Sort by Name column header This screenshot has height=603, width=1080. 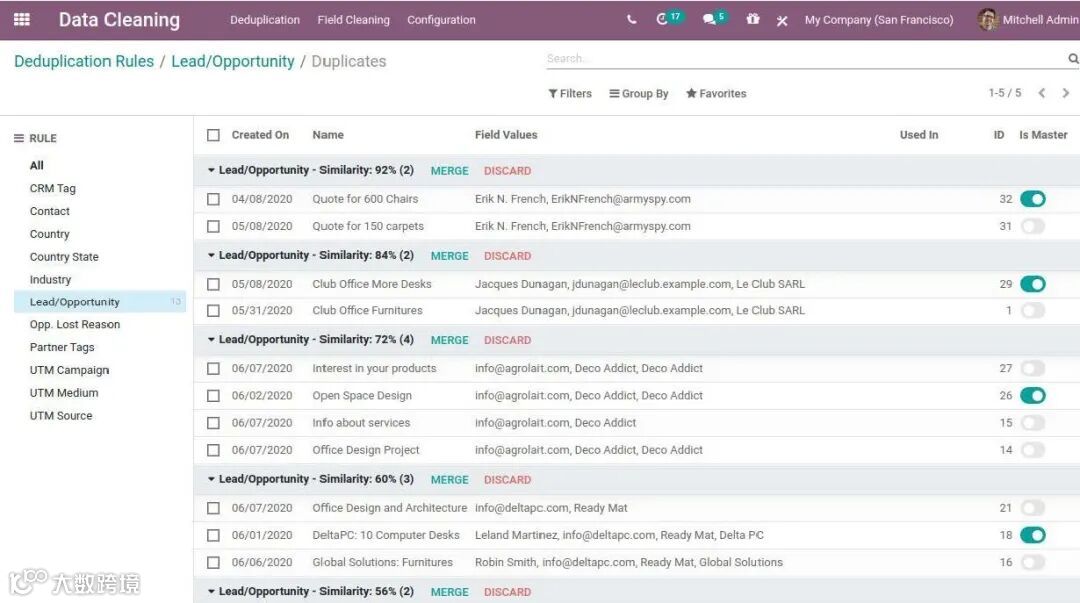pos(328,135)
